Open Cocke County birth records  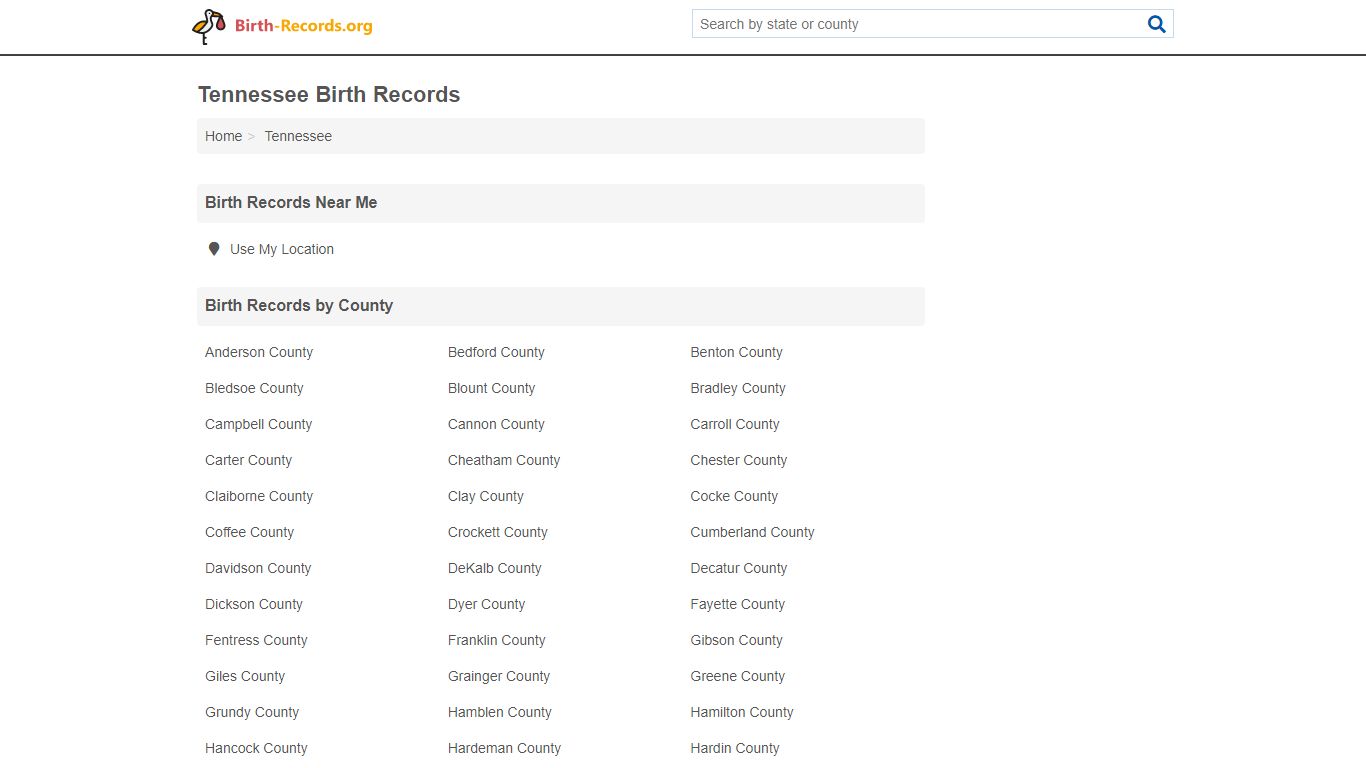(734, 496)
